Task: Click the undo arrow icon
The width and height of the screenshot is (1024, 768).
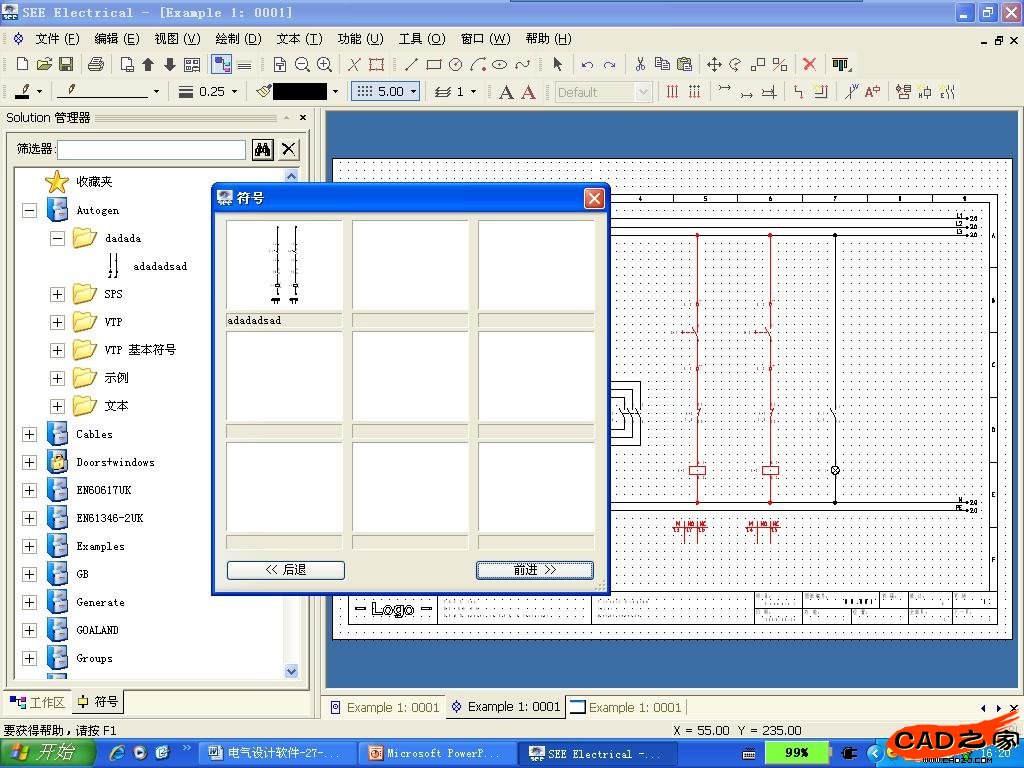Action: (587, 64)
